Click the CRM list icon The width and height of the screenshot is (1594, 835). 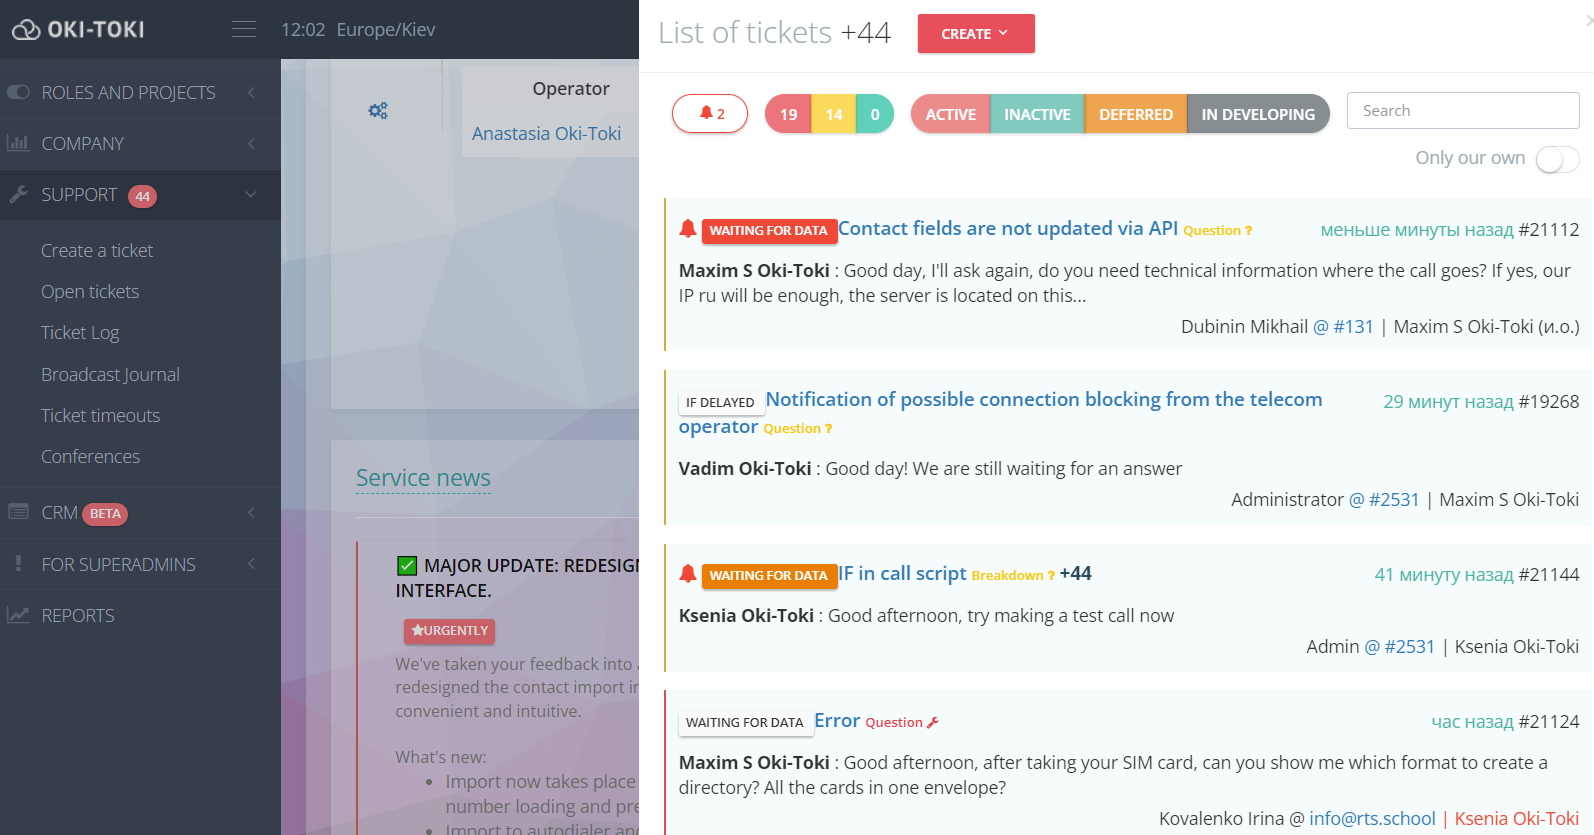[x=18, y=512]
